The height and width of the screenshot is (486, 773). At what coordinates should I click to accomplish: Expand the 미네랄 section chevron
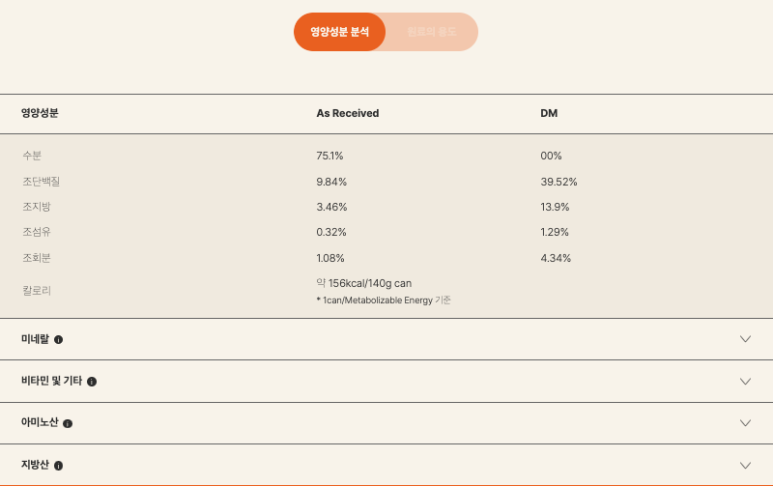click(745, 339)
